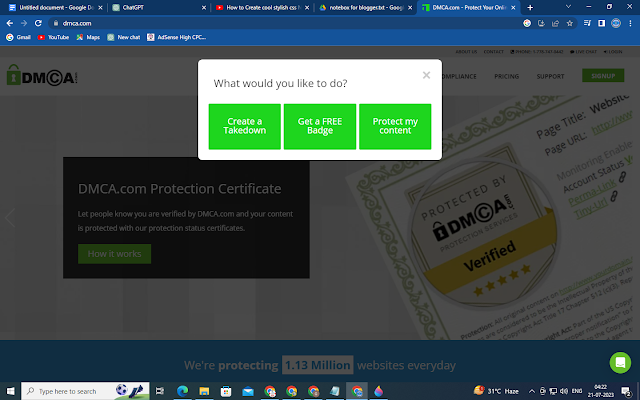The image size is (640, 400).
Task: Click the DMCA padlock logo
Action: click(42, 75)
